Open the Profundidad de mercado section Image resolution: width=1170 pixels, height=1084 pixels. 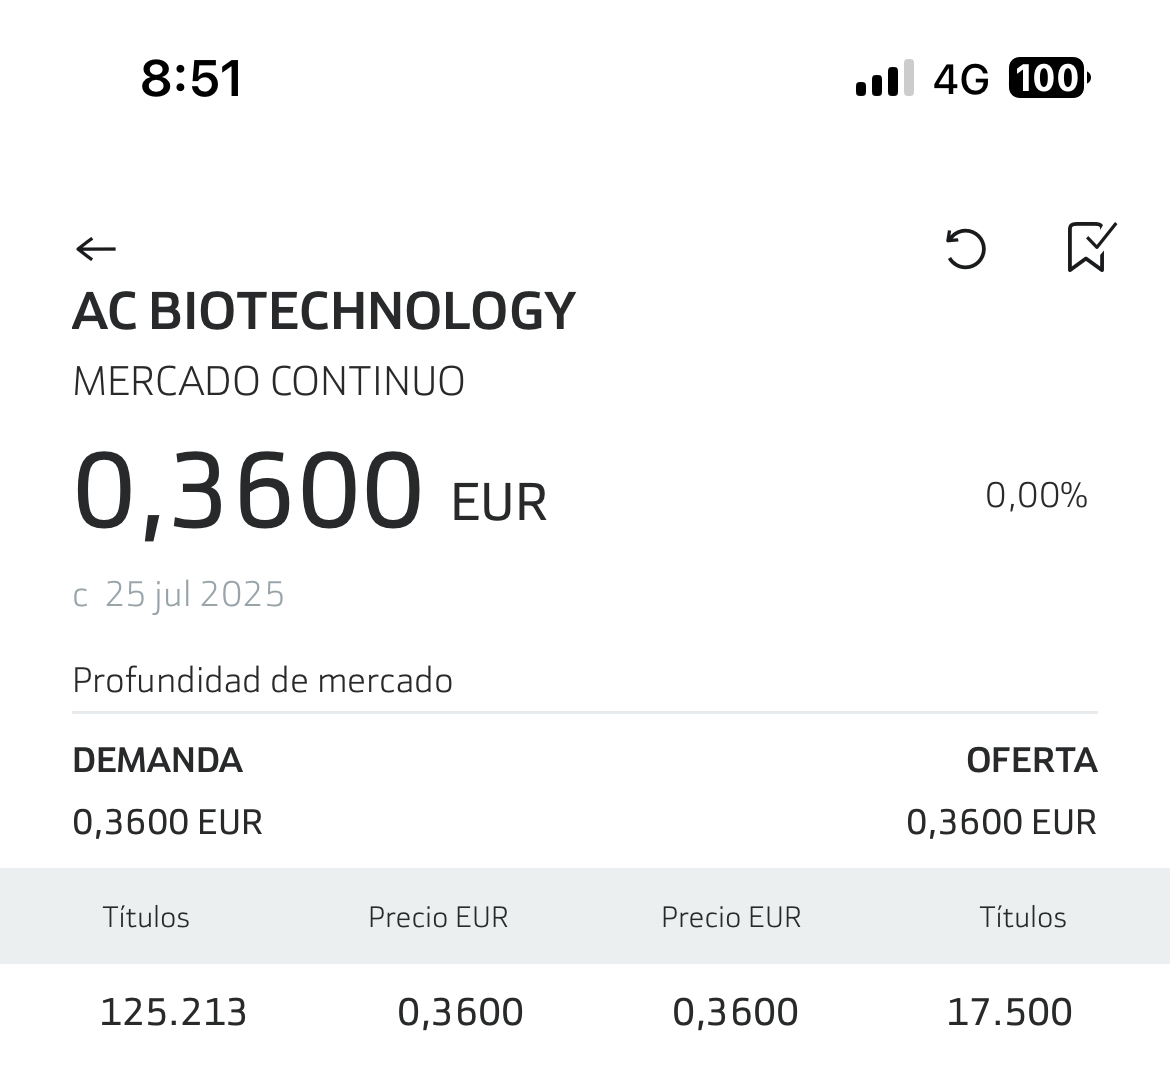tap(263, 680)
